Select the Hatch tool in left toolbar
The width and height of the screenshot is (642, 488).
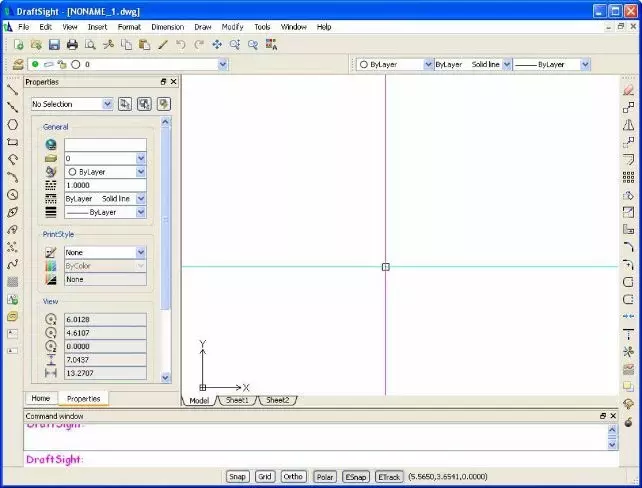click(x=12, y=282)
